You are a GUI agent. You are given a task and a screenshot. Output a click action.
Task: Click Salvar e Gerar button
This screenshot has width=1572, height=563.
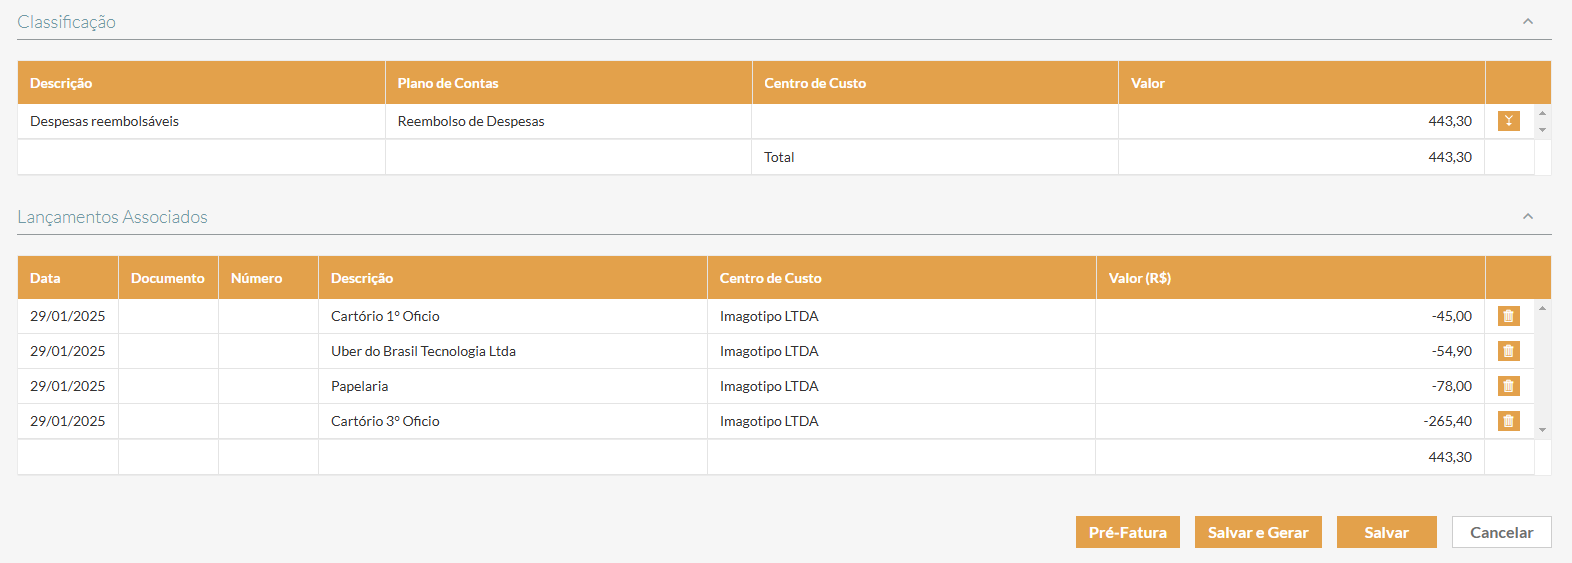tap(1258, 532)
